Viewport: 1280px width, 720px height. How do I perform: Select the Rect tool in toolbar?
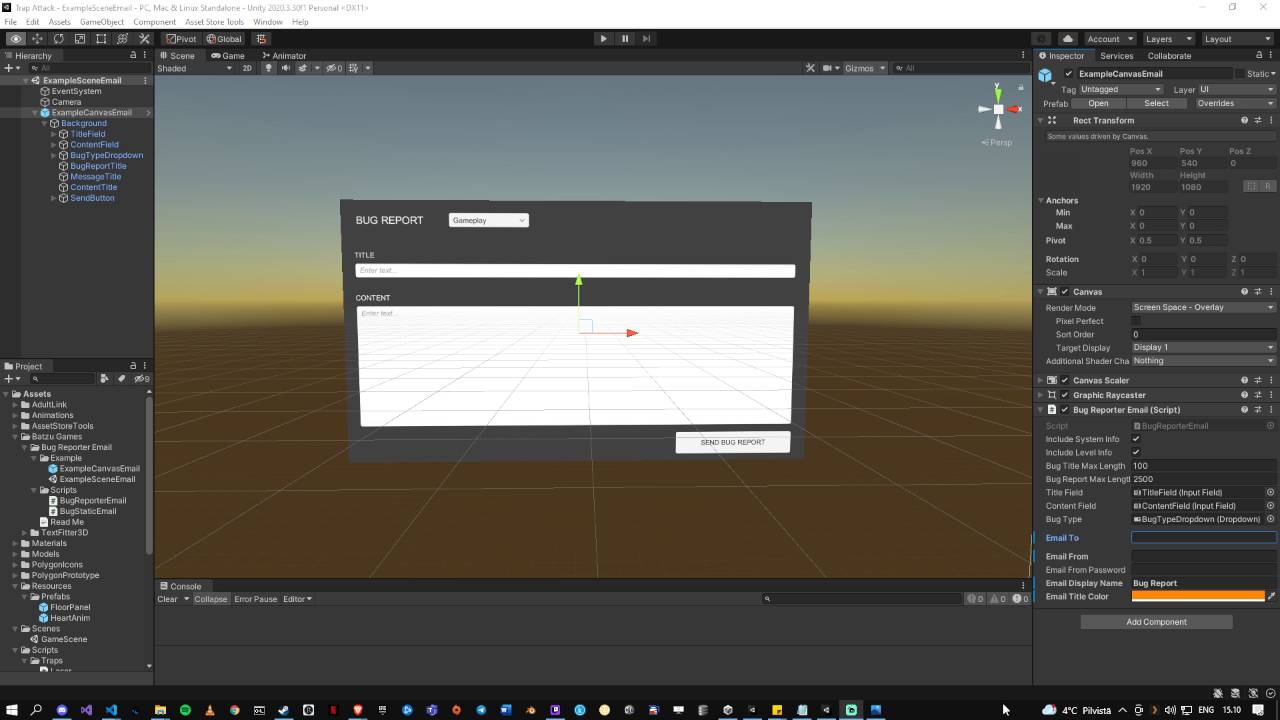(101, 39)
